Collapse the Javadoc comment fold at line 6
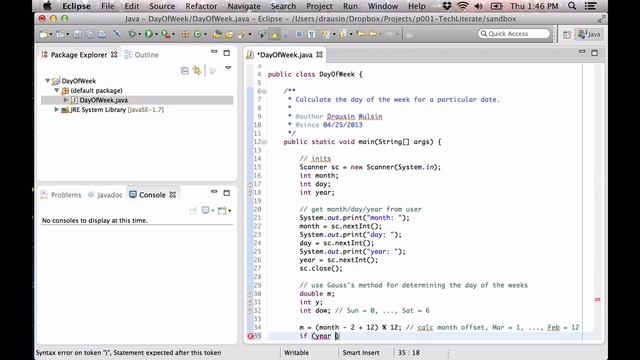This screenshot has width=640, height=360. [264, 91]
